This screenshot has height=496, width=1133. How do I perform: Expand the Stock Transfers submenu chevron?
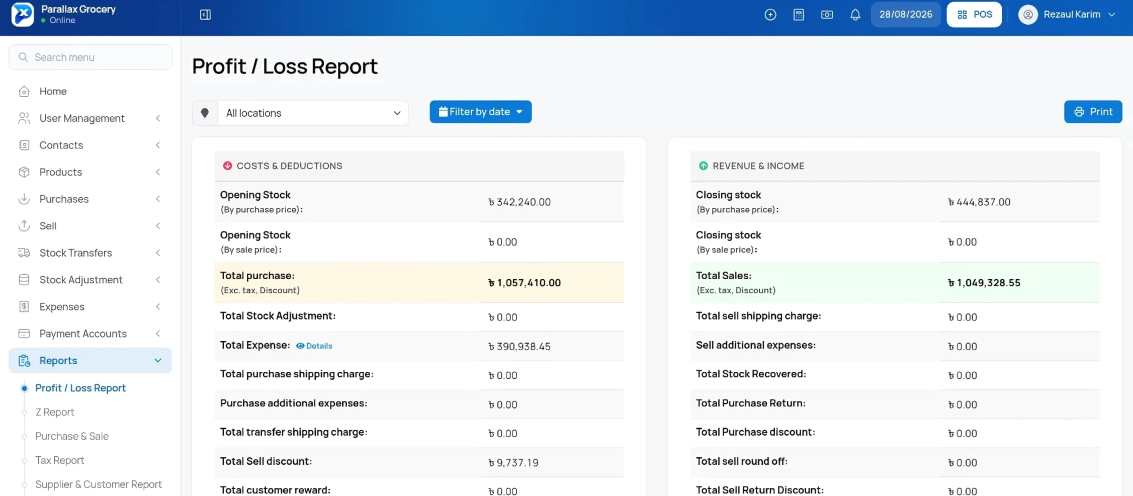(158, 253)
